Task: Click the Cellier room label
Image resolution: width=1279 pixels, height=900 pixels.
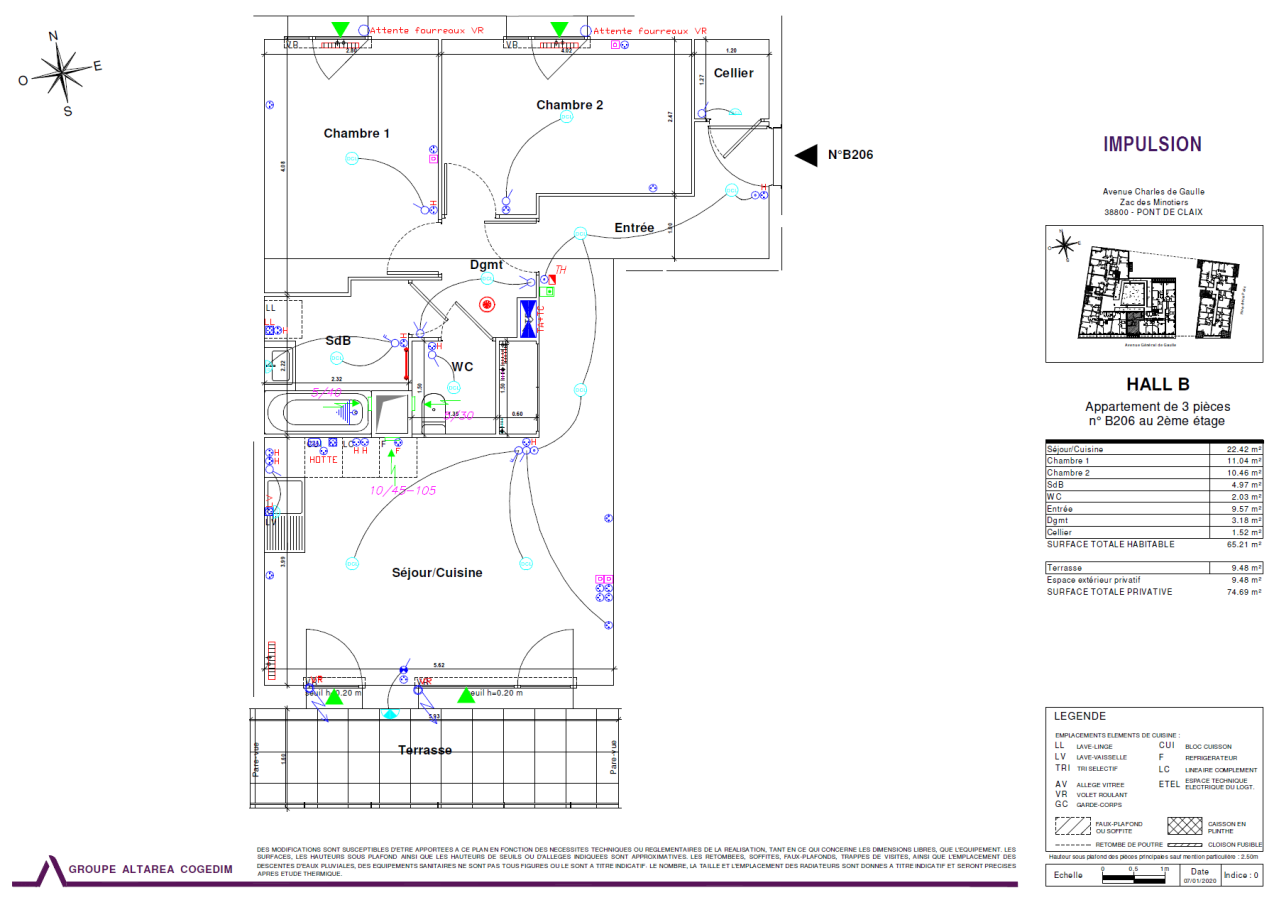Action: pos(733,73)
